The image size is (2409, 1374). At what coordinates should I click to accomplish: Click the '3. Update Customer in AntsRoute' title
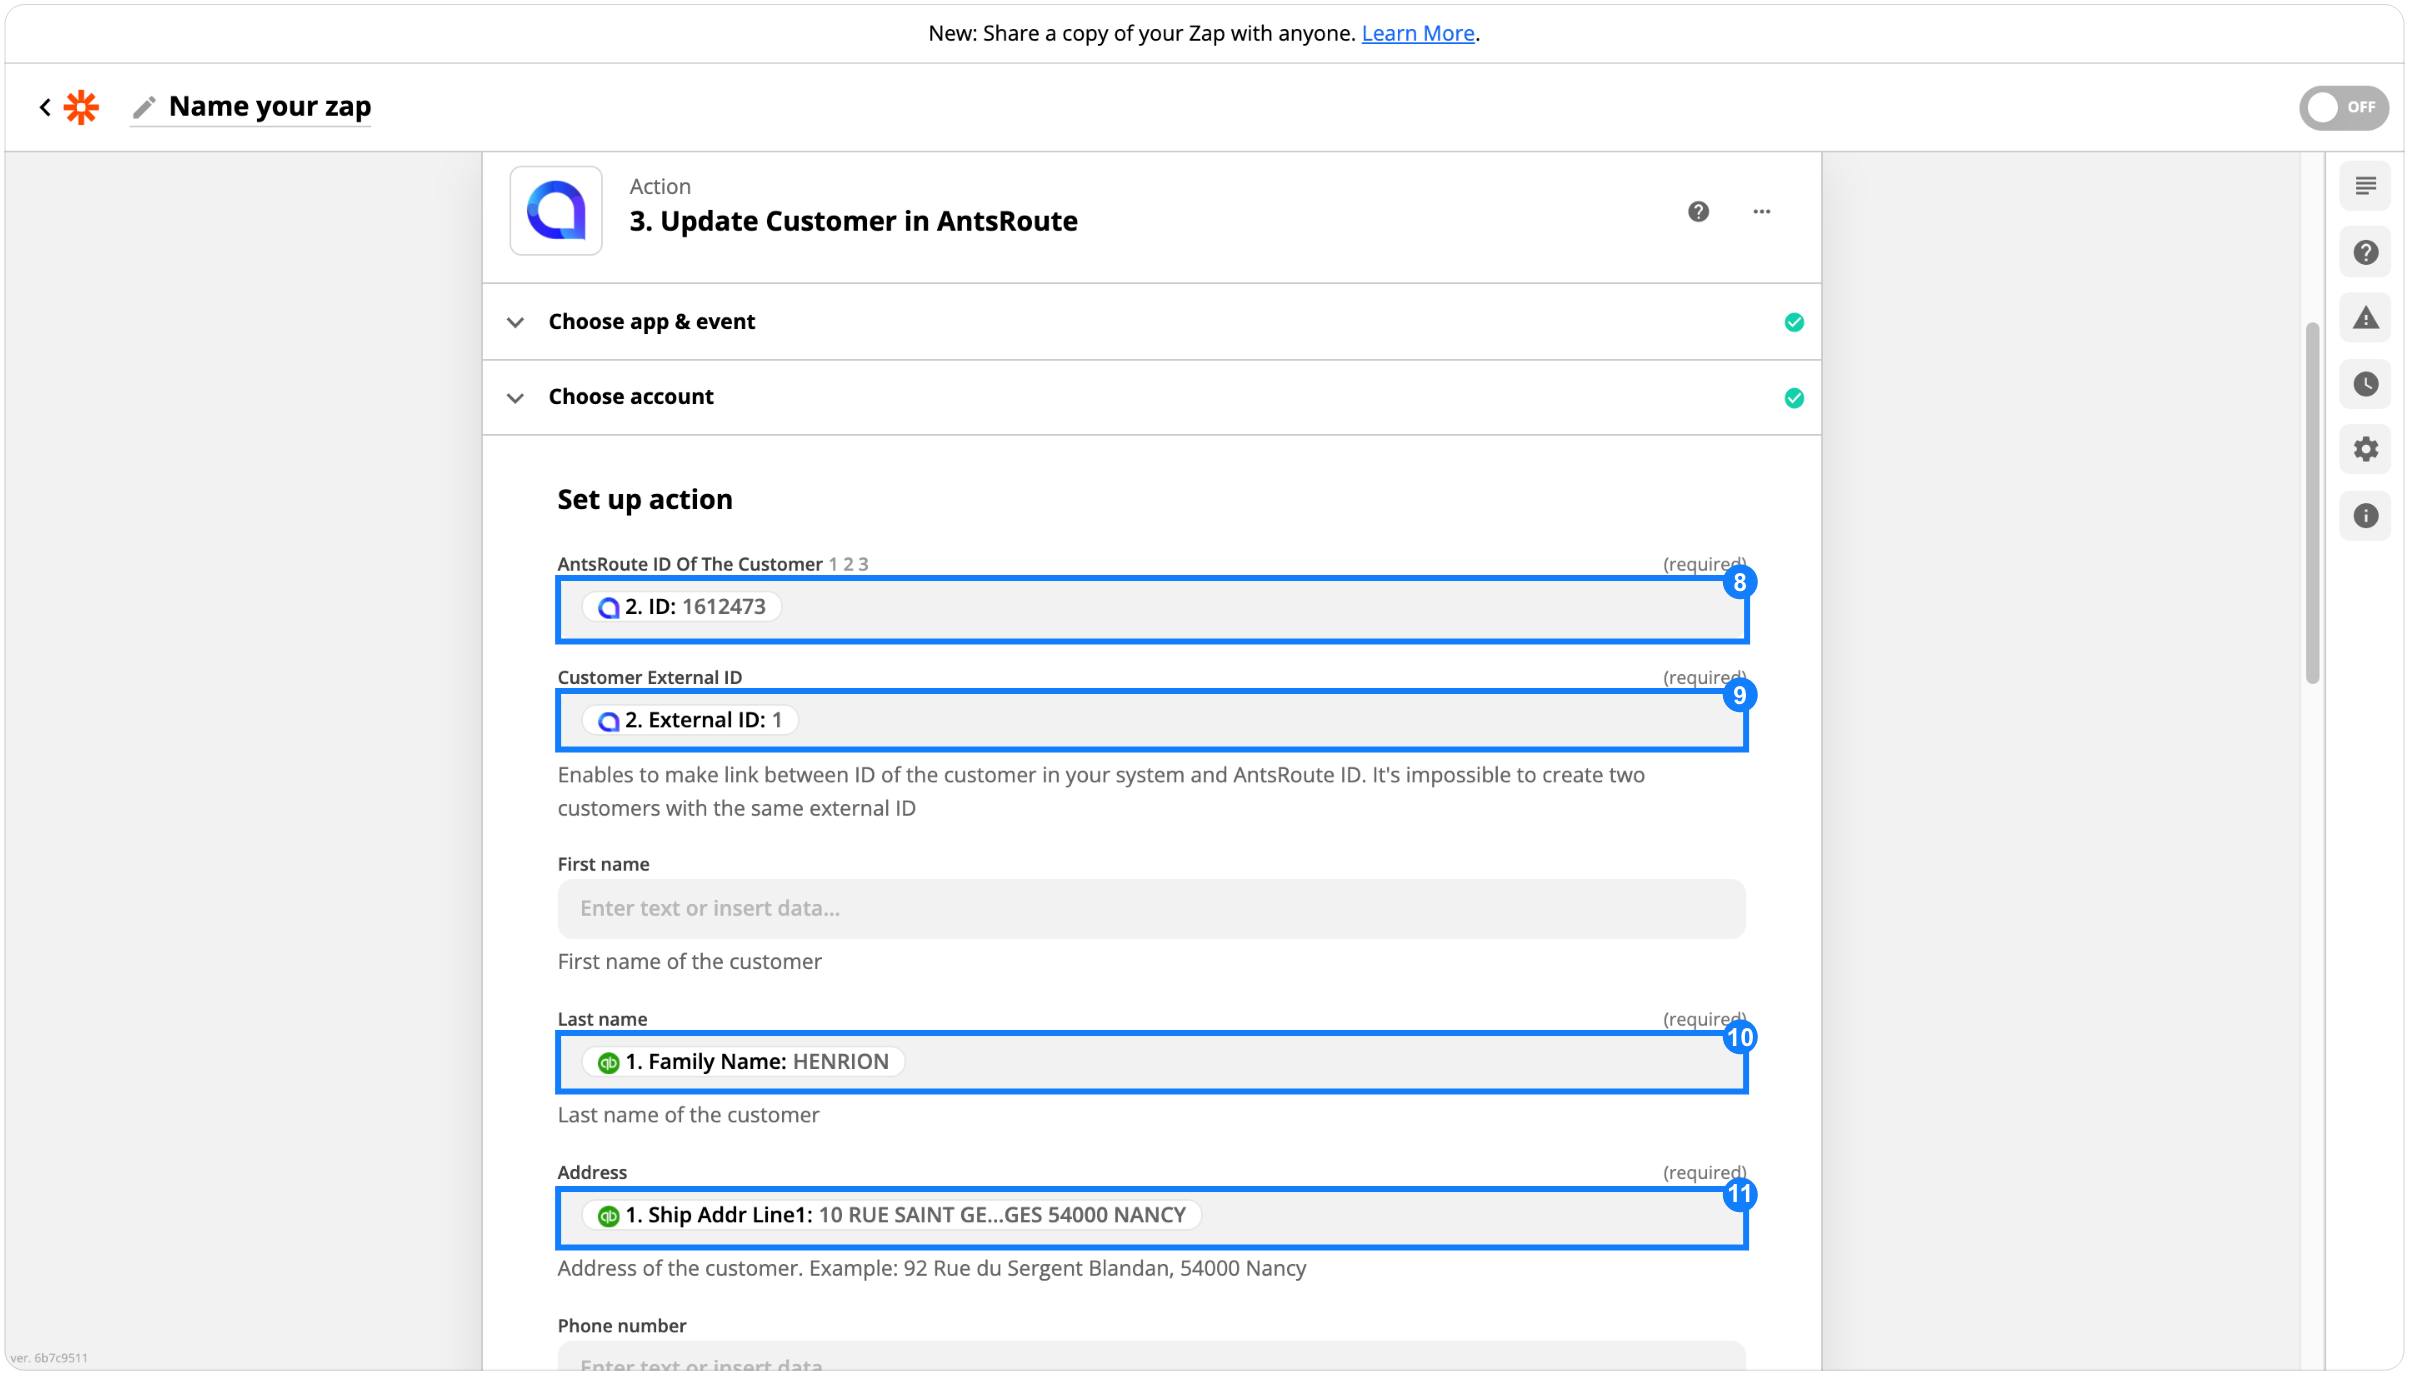pyautogui.click(x=853, y=221)
